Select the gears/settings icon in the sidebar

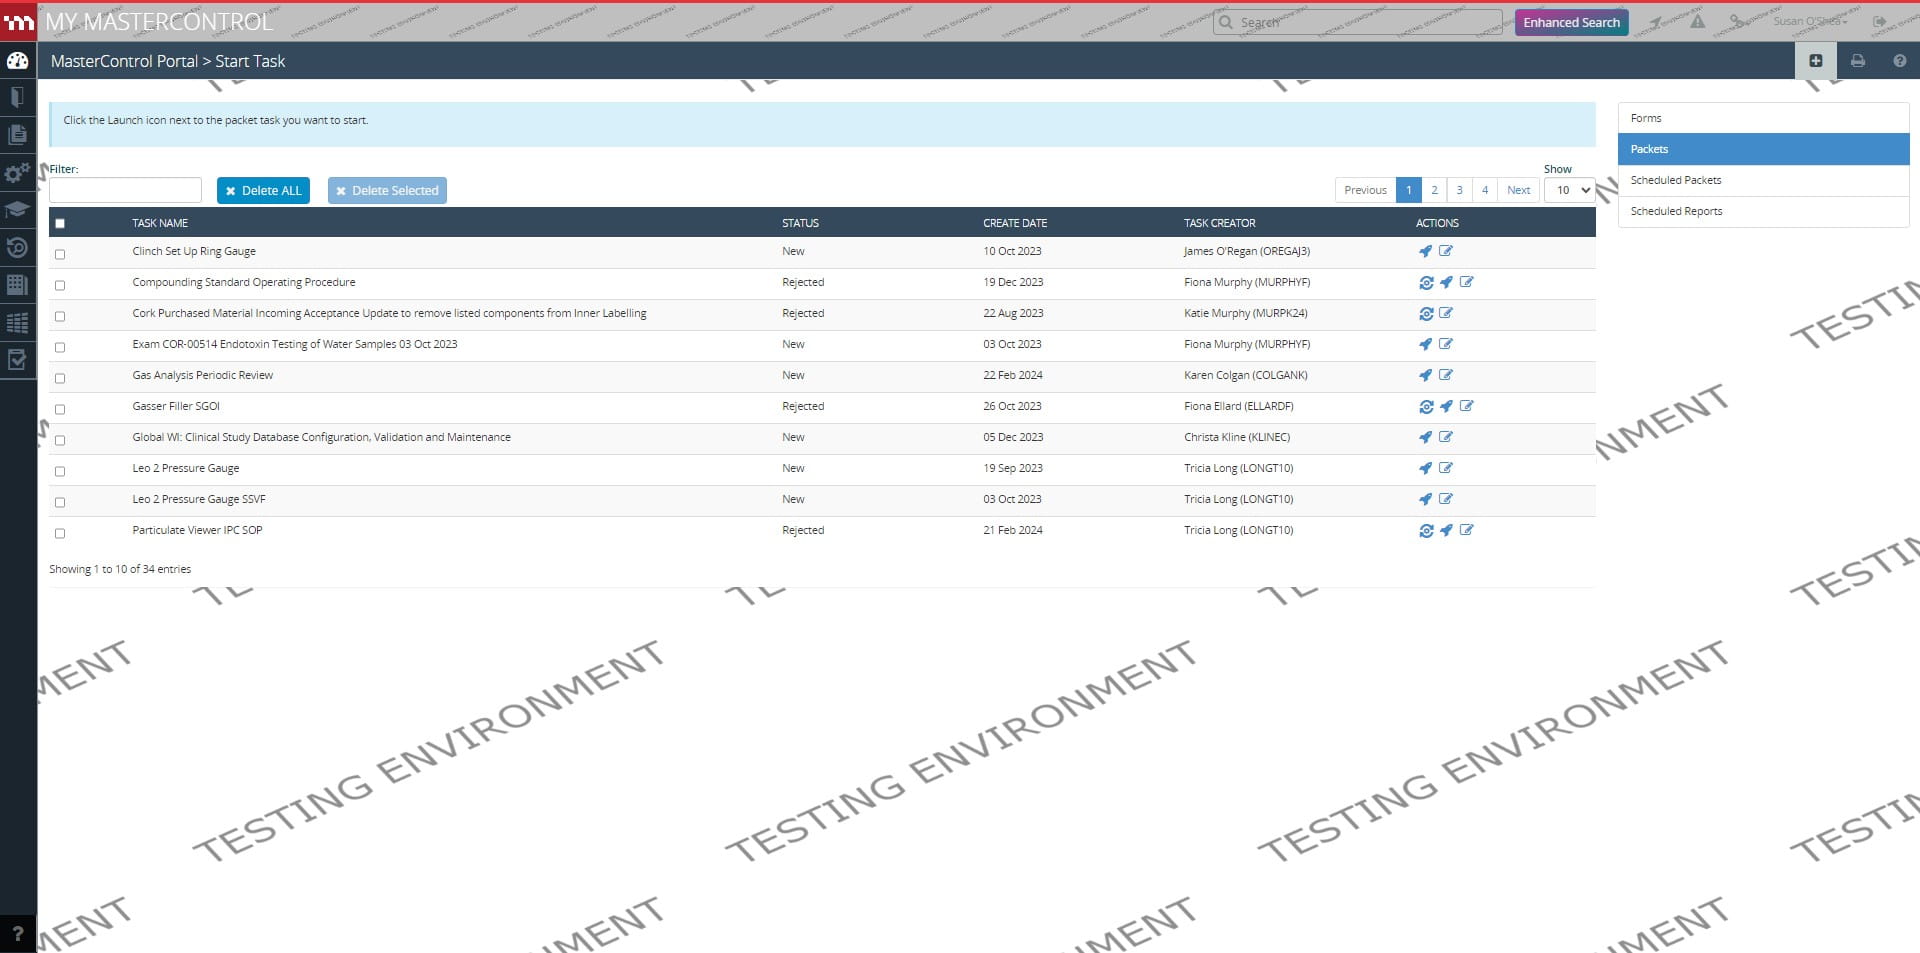tap(17, 172)
